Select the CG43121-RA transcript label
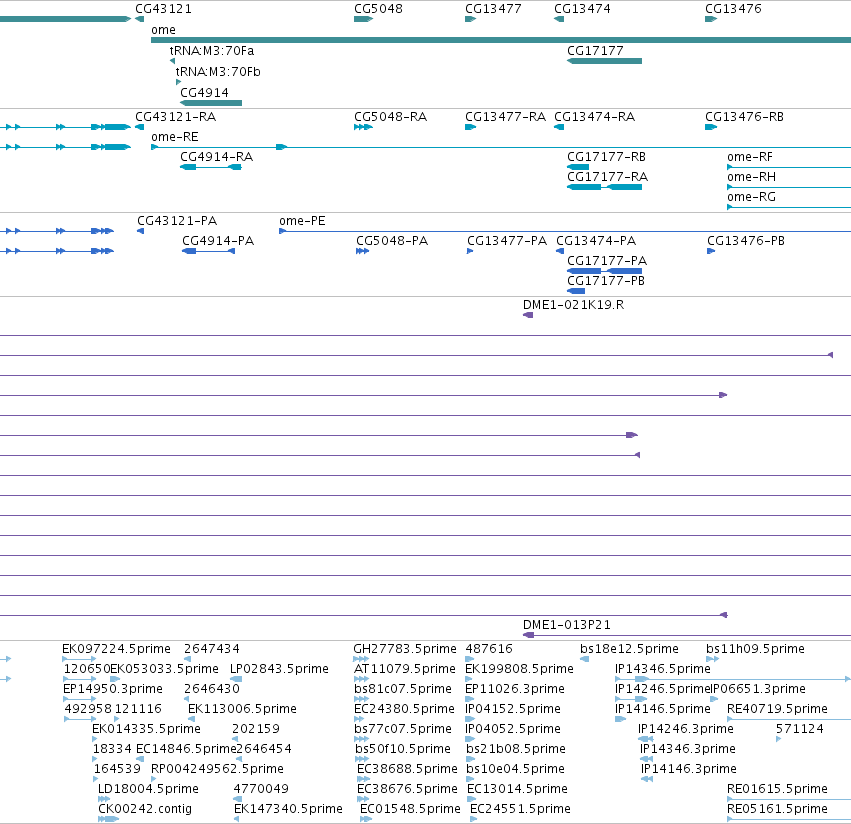The height and width of the screenshot is (824, 851). 175,117
